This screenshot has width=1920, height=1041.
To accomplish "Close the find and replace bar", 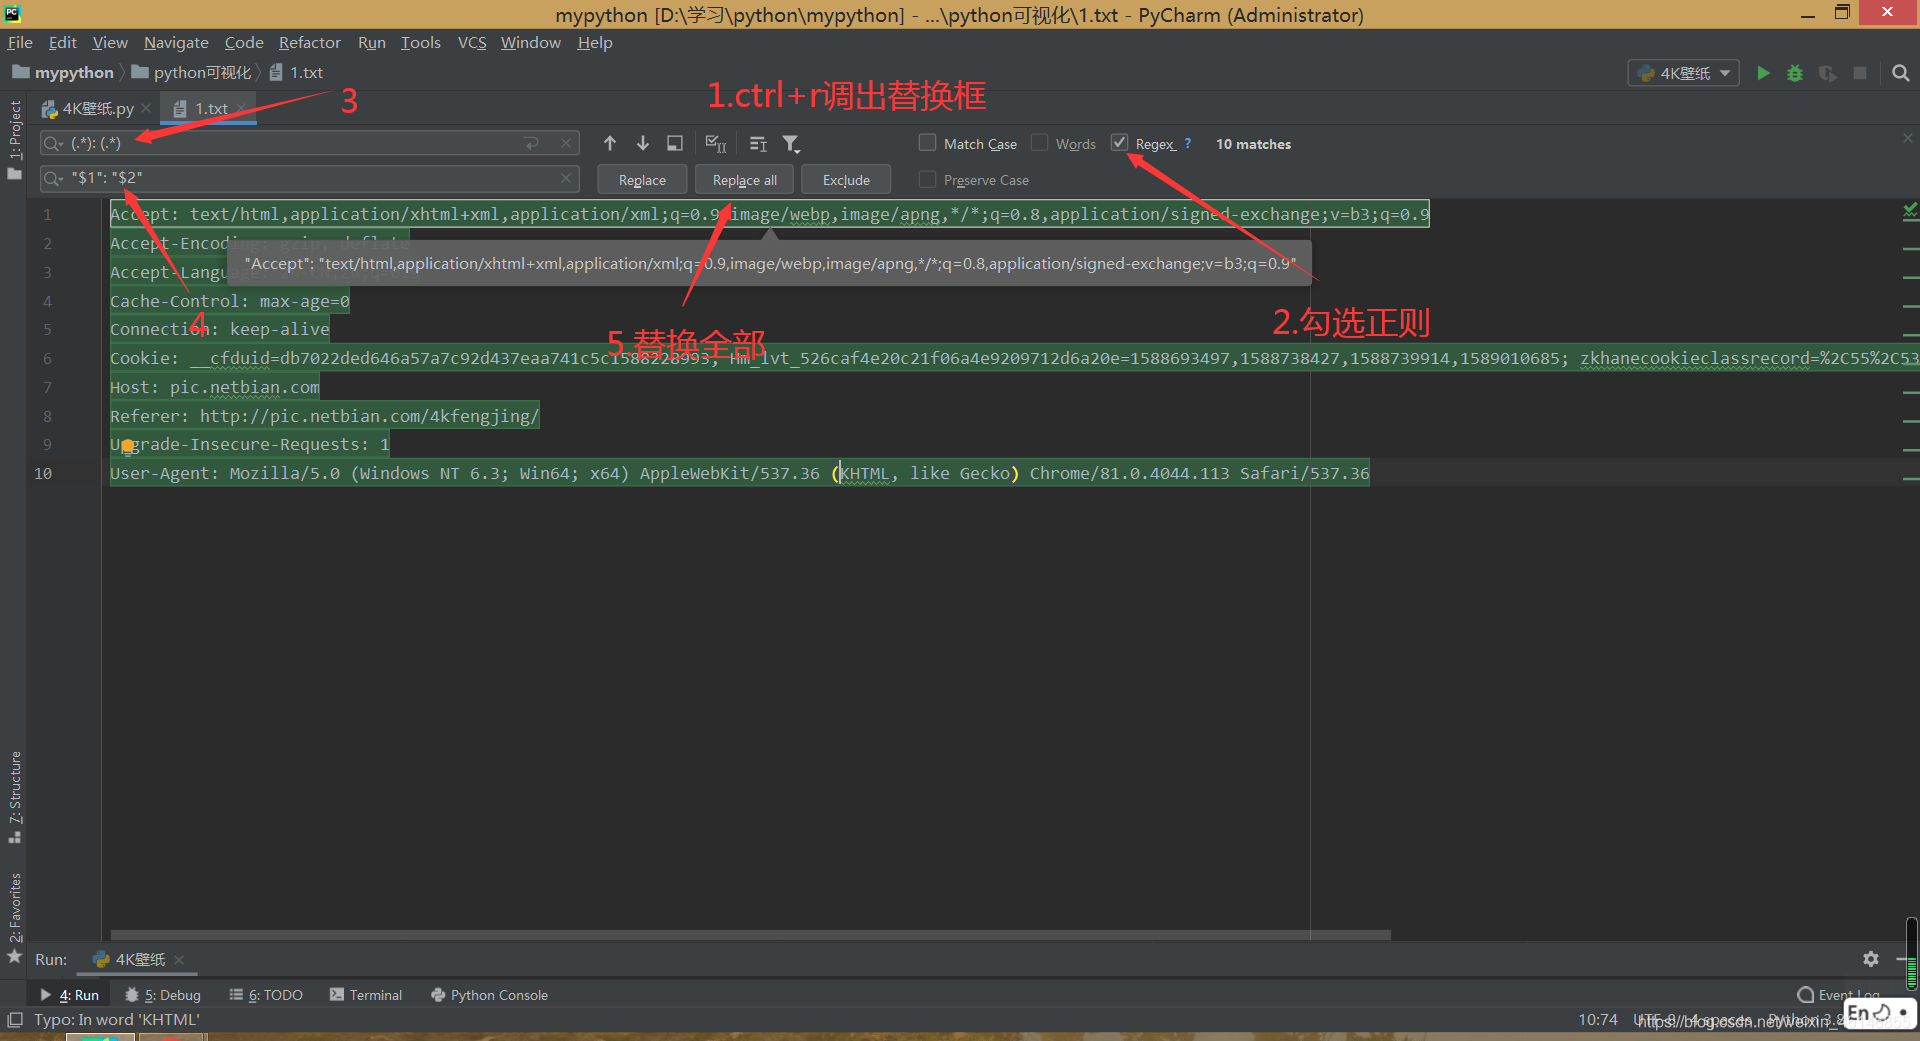I will (x=1908, y=138).
